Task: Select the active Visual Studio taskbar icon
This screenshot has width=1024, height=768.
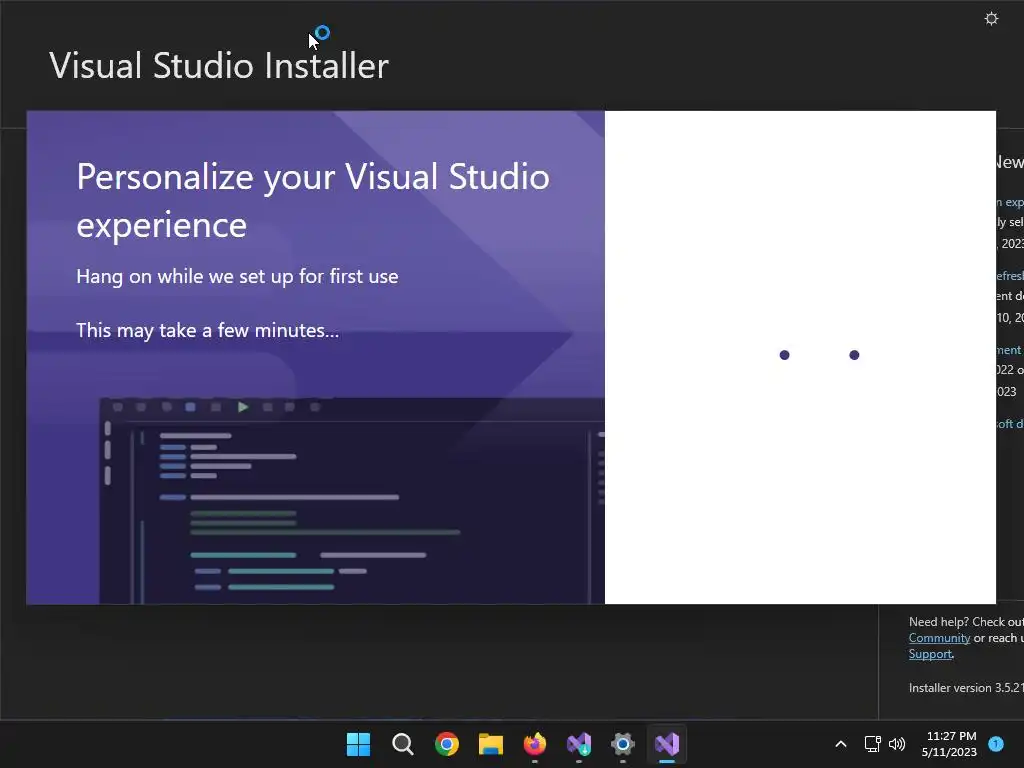Action: tap(667, 744)
